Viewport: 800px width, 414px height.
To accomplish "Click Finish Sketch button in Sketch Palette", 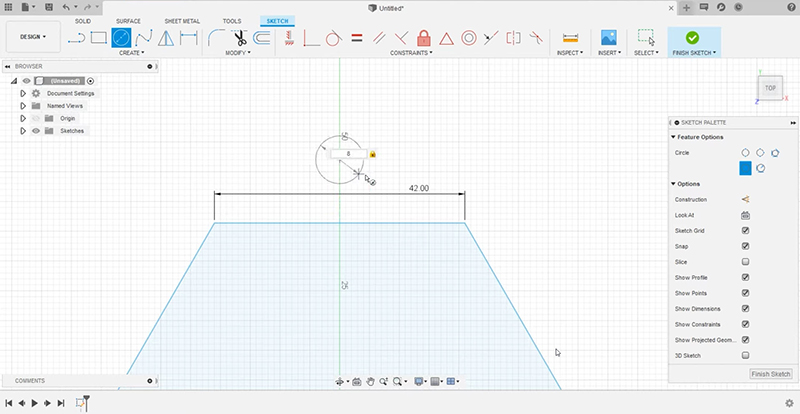I will click(x=771, y=374).
